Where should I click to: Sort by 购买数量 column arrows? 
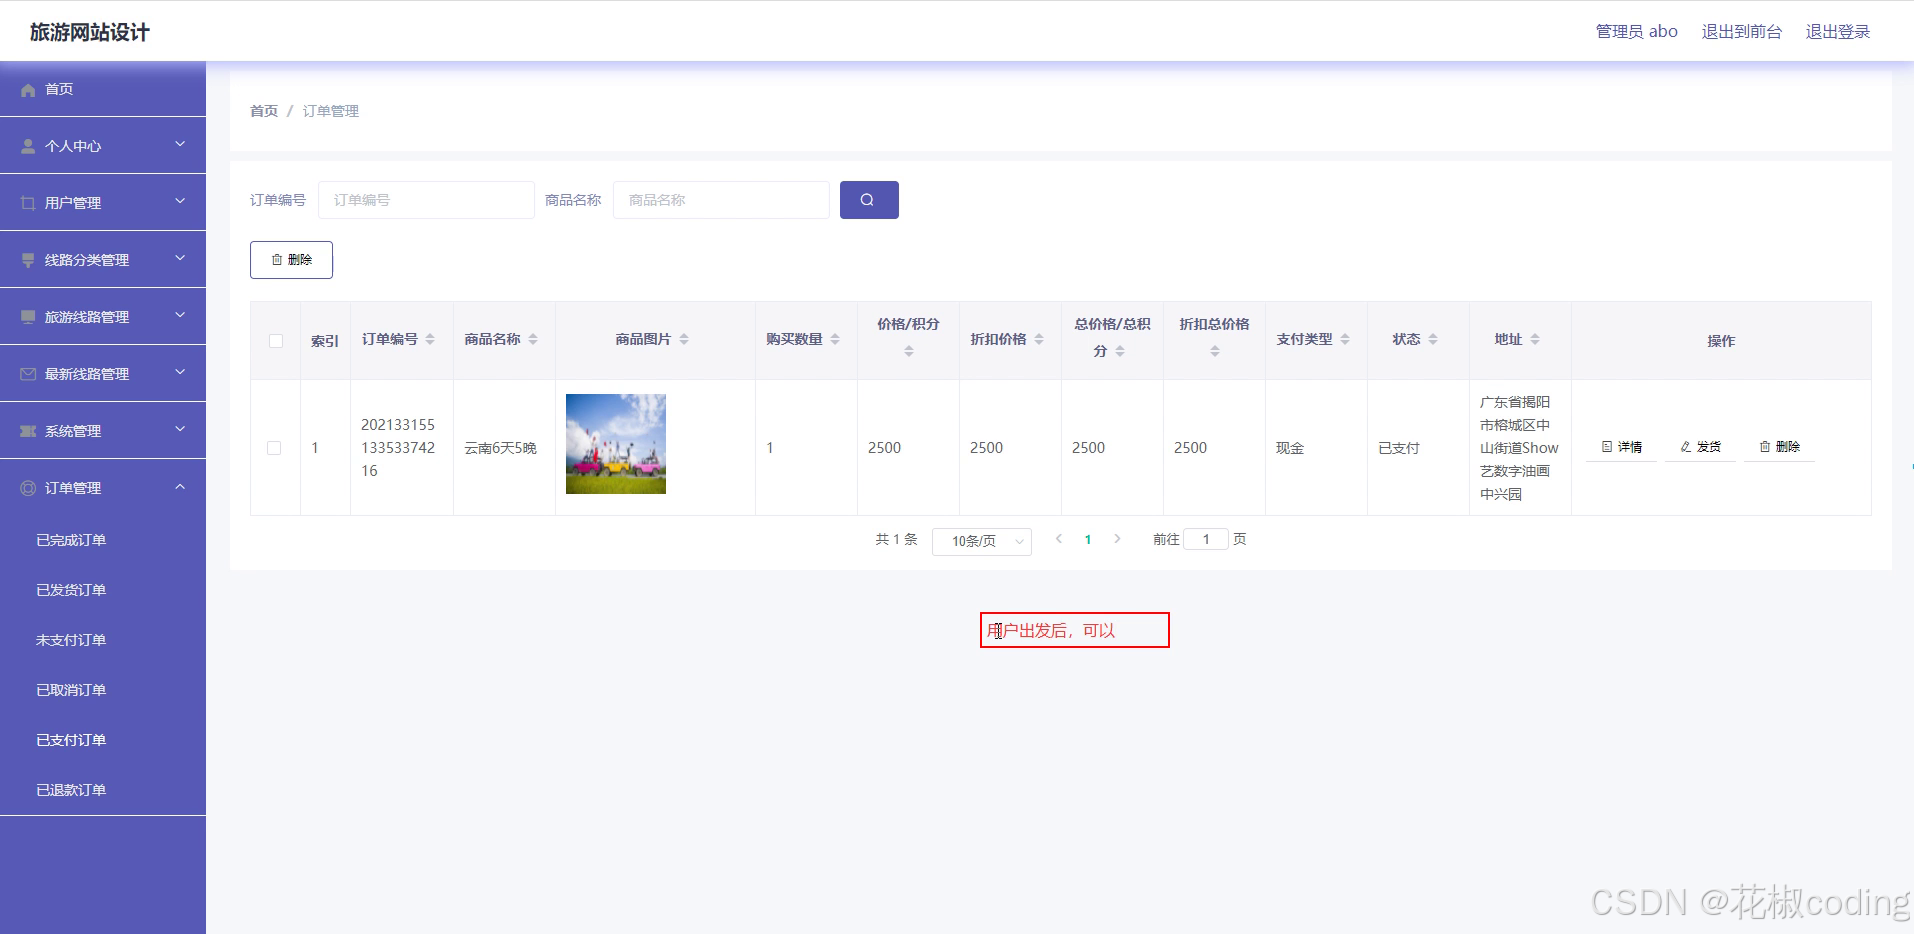[835, 340]
